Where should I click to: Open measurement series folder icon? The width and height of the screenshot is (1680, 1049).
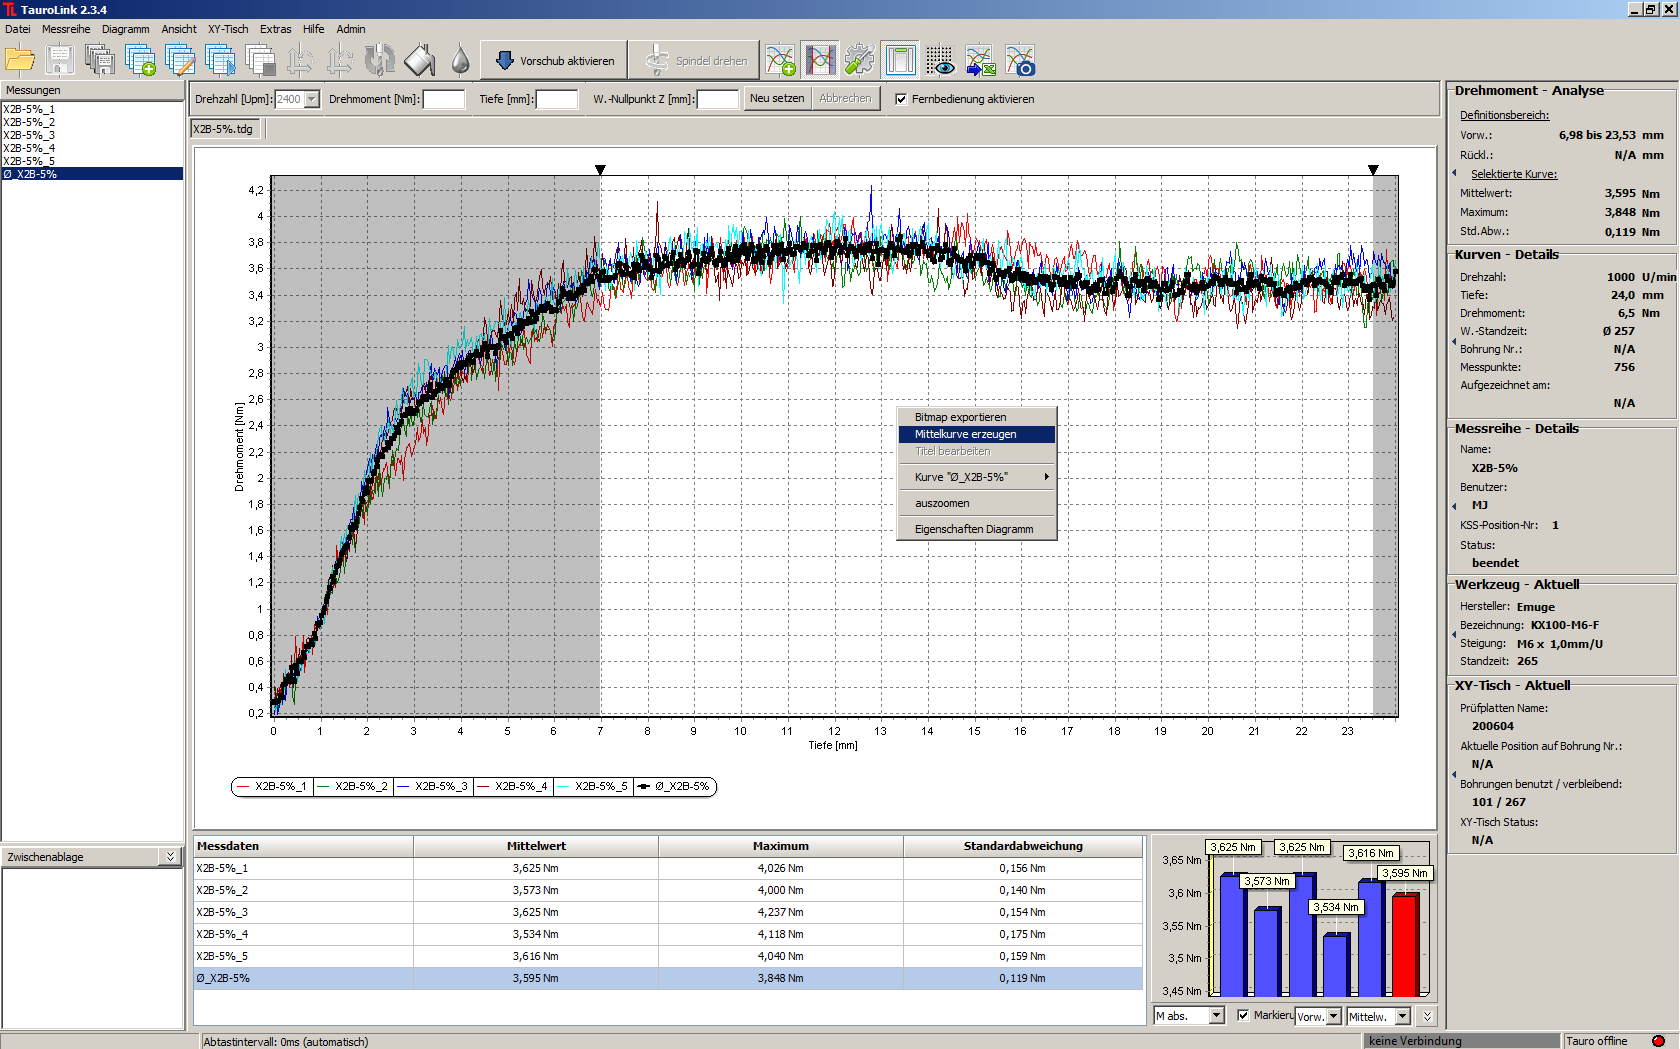click(x=20, y=61)
